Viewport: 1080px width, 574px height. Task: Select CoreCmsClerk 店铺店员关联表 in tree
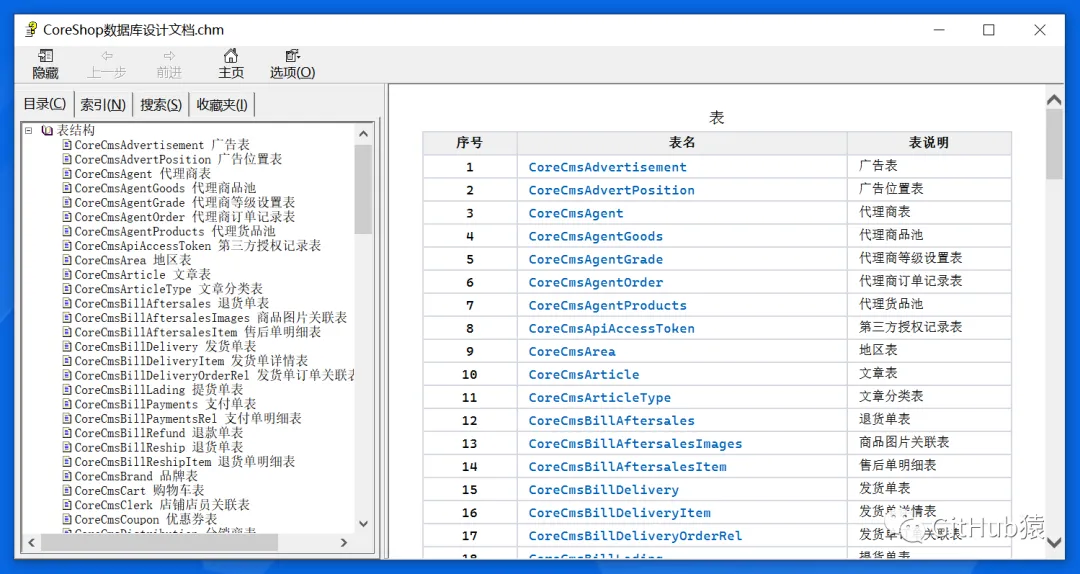point(162,505)
